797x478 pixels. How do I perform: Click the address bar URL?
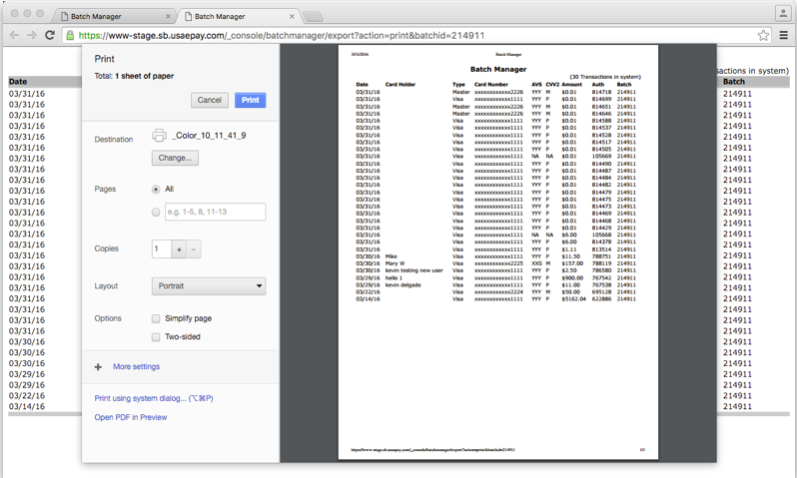[282, 35]
